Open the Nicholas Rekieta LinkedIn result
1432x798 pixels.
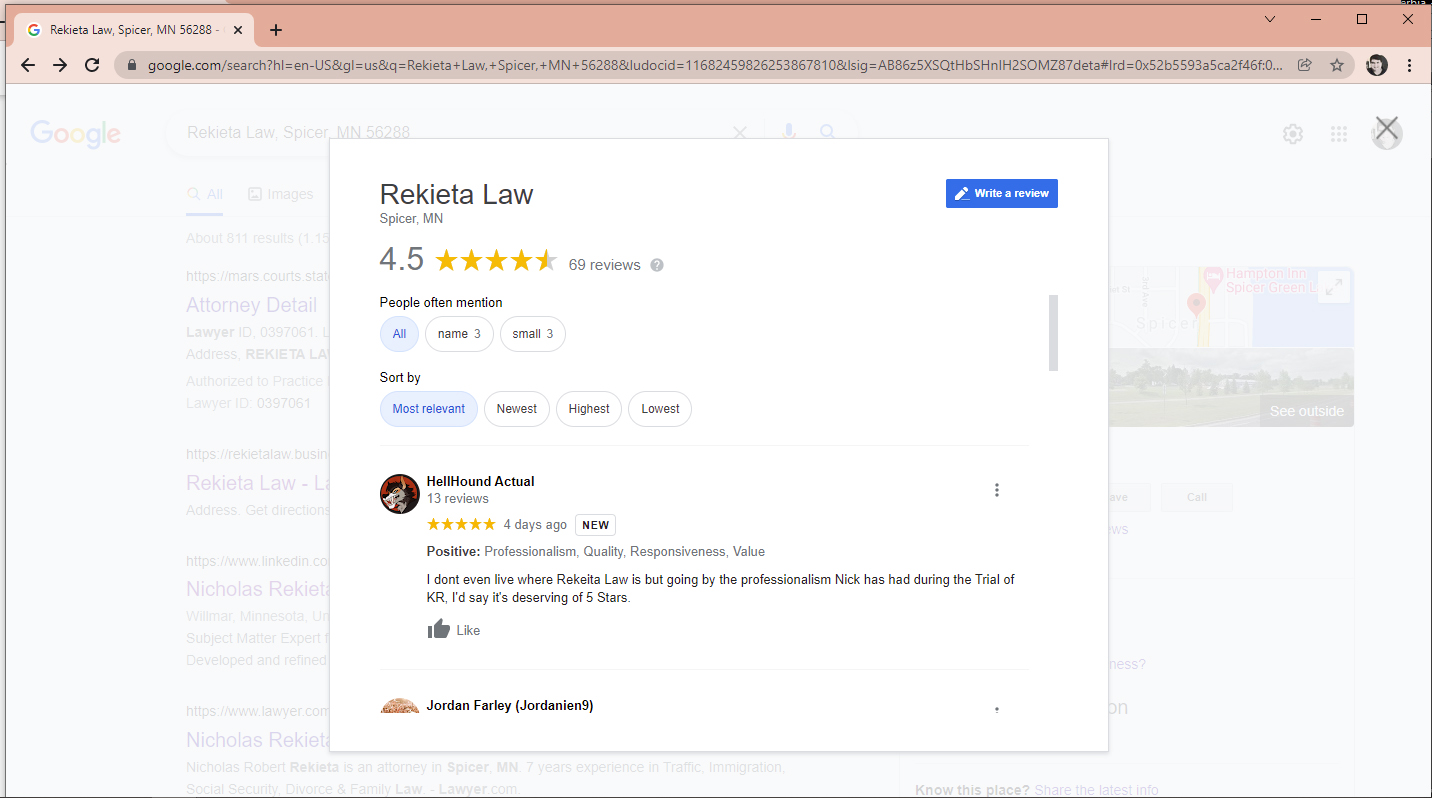(258, 589)
